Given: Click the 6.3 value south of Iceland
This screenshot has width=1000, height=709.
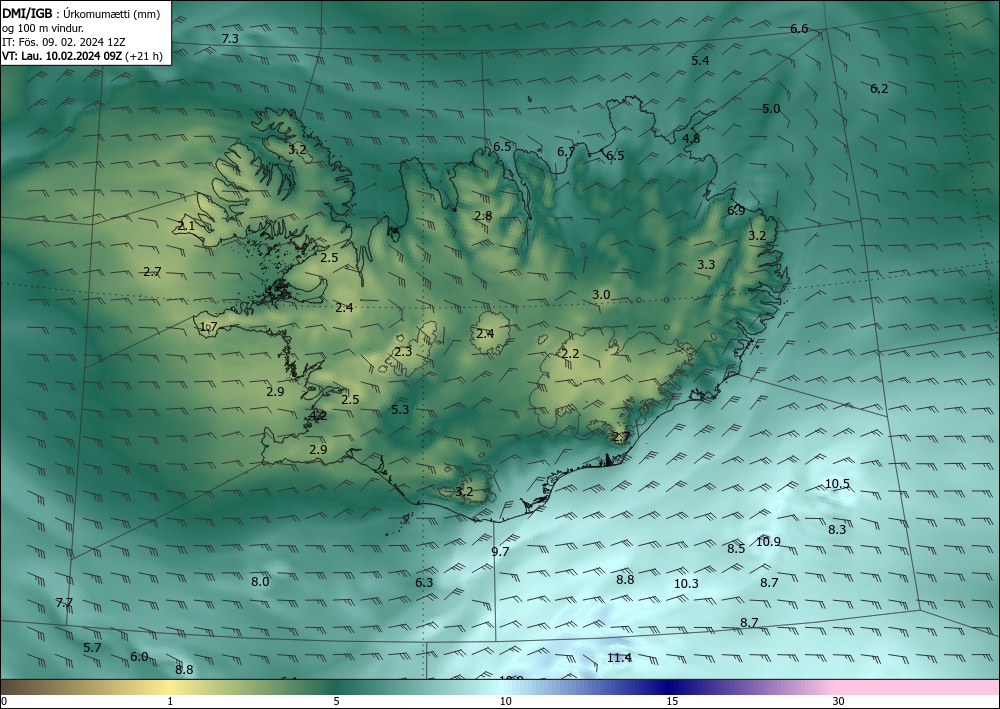Looking at the screenshot, I should (424, 582).
